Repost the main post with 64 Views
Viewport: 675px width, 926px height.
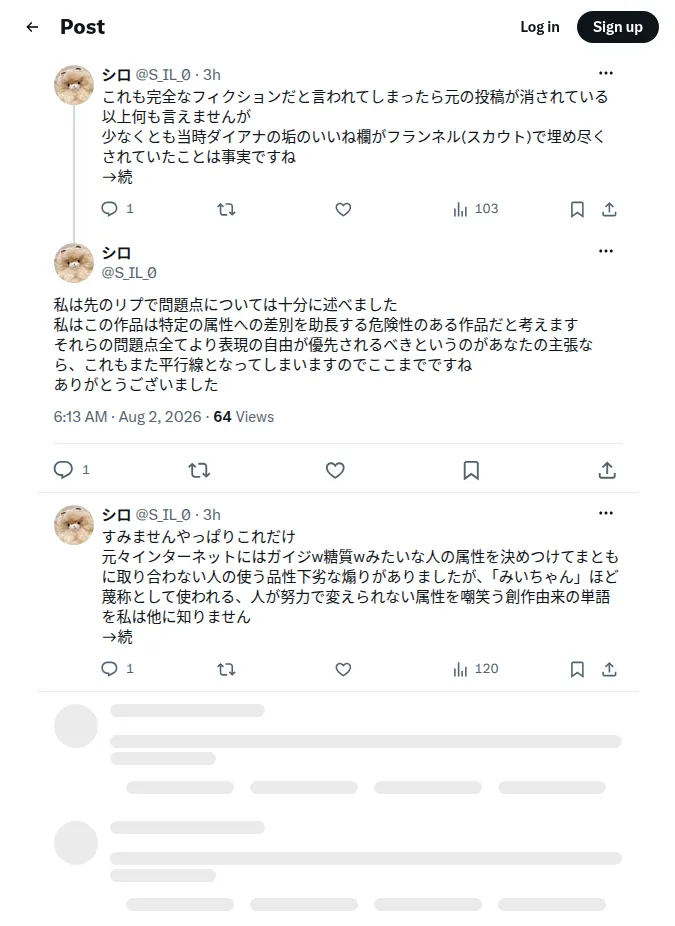click(x=199, y=470)
